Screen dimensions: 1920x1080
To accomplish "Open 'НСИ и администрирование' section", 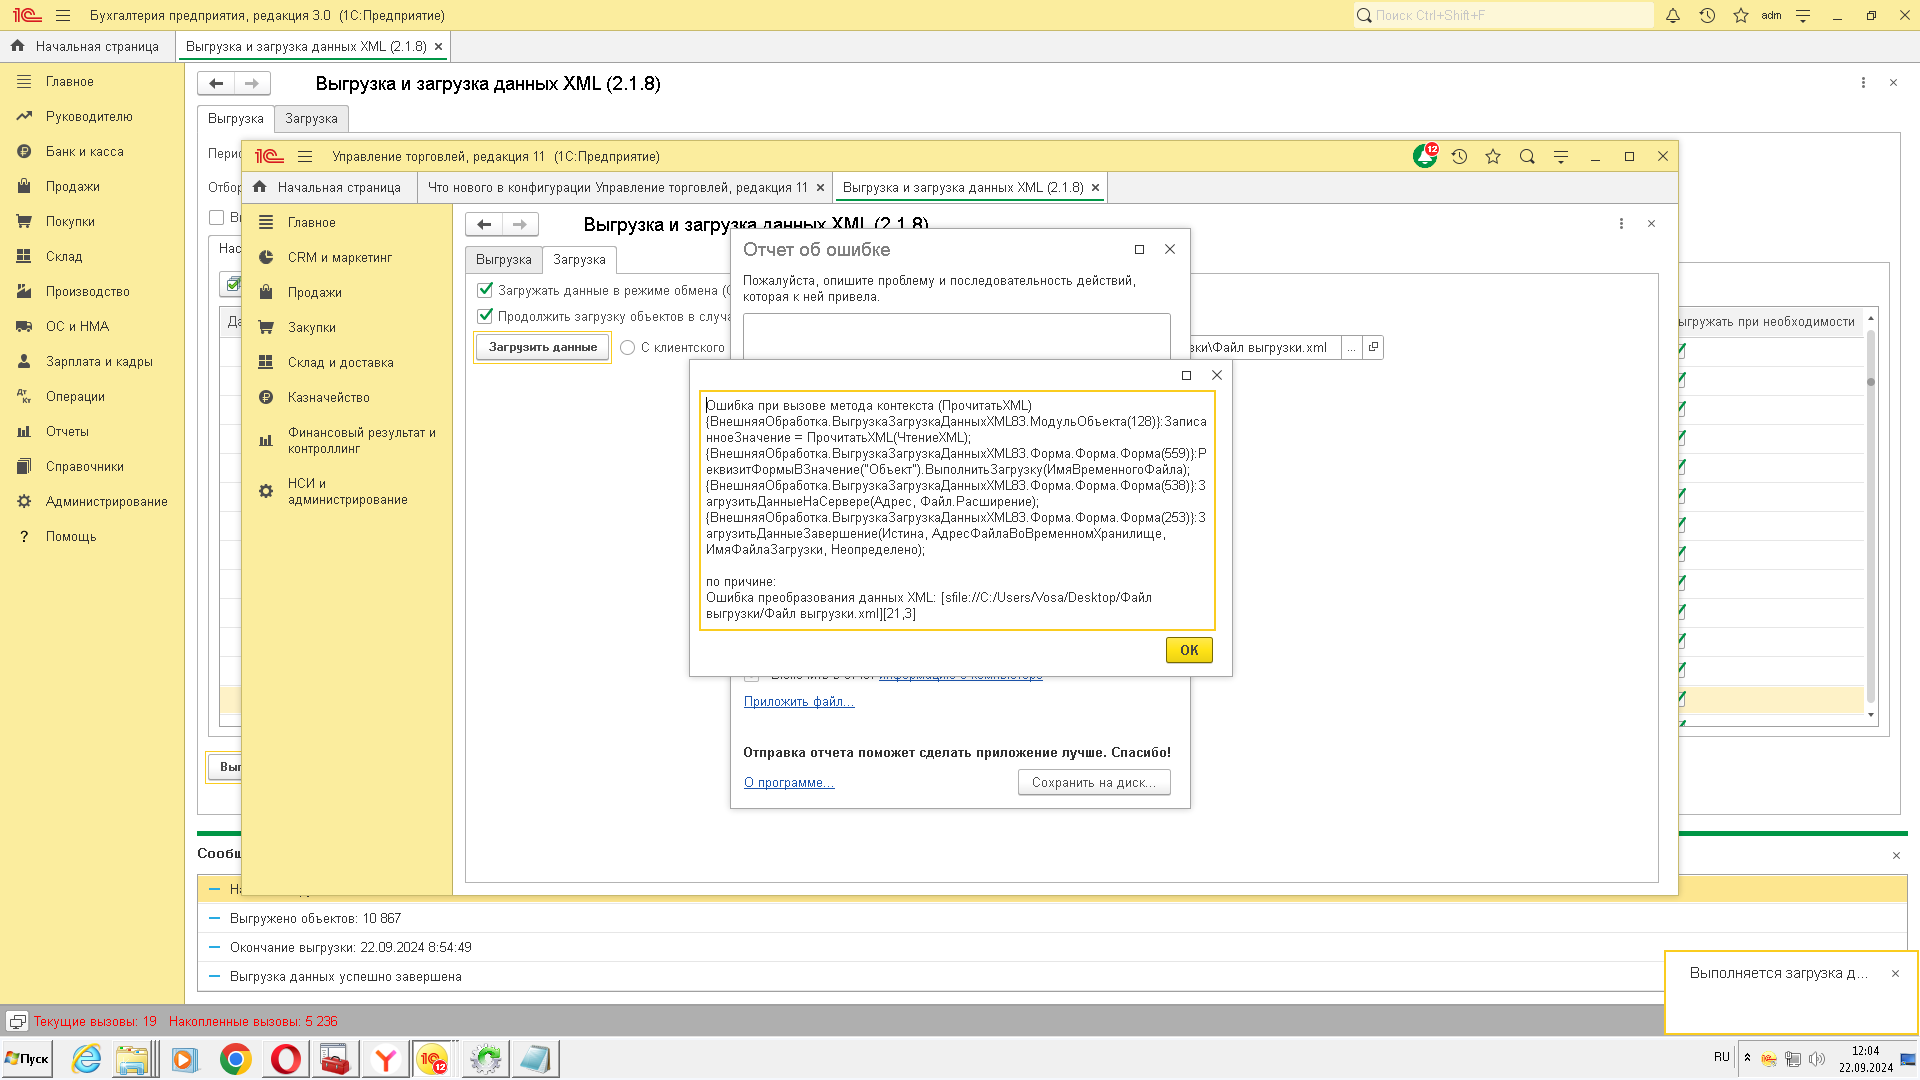I will point(347,491).
